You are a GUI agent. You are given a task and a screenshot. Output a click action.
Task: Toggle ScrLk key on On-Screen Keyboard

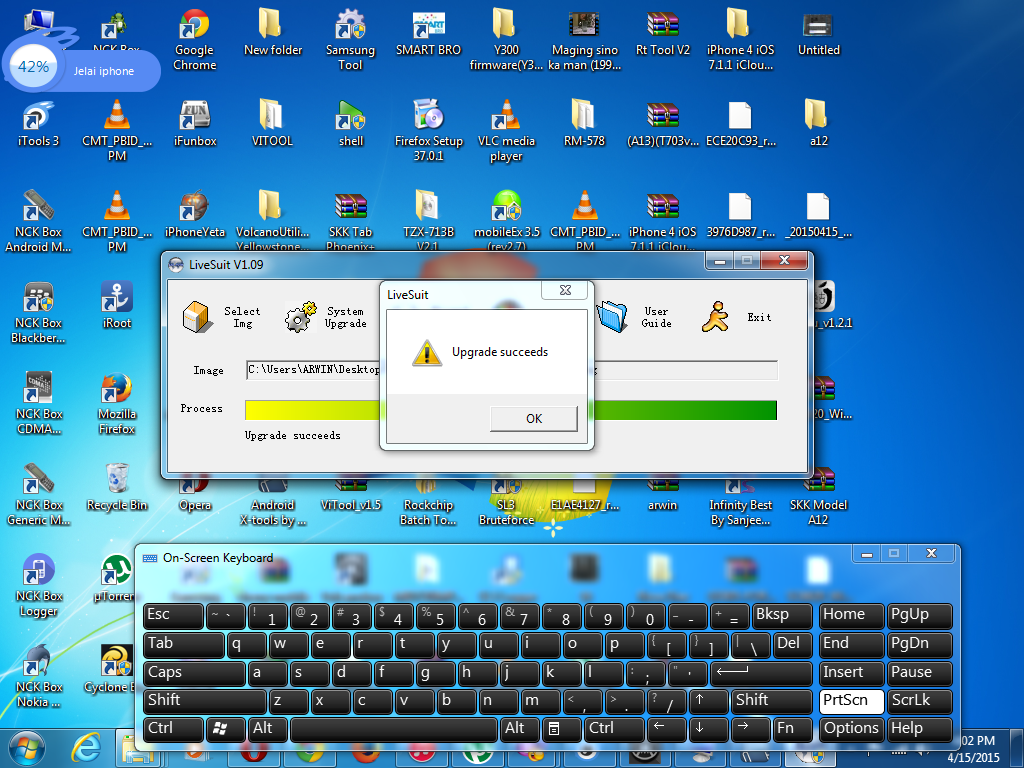[x=919, y=700]
